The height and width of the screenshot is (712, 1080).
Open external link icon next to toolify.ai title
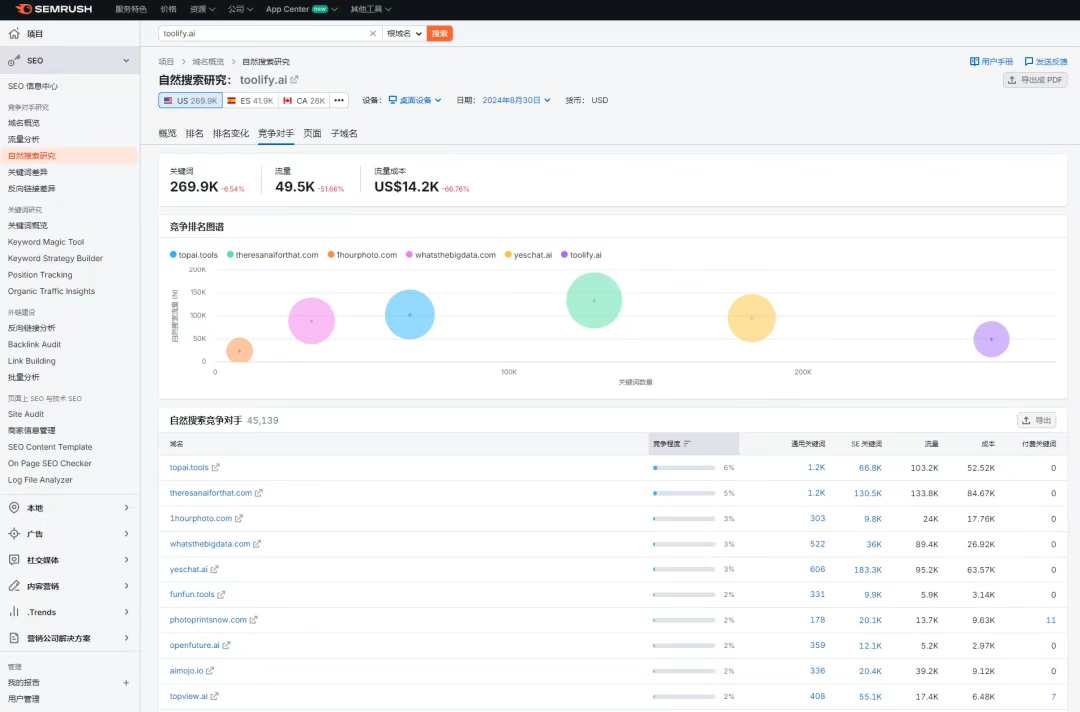click(295, 80)
